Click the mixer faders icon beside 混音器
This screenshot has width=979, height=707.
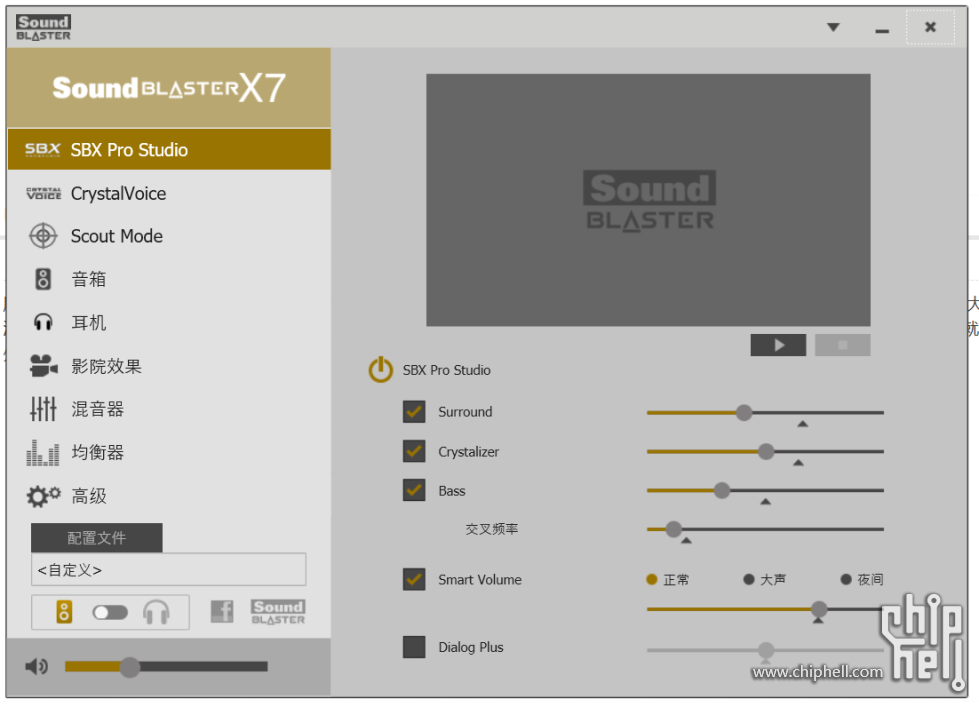[x=43, y=409]
